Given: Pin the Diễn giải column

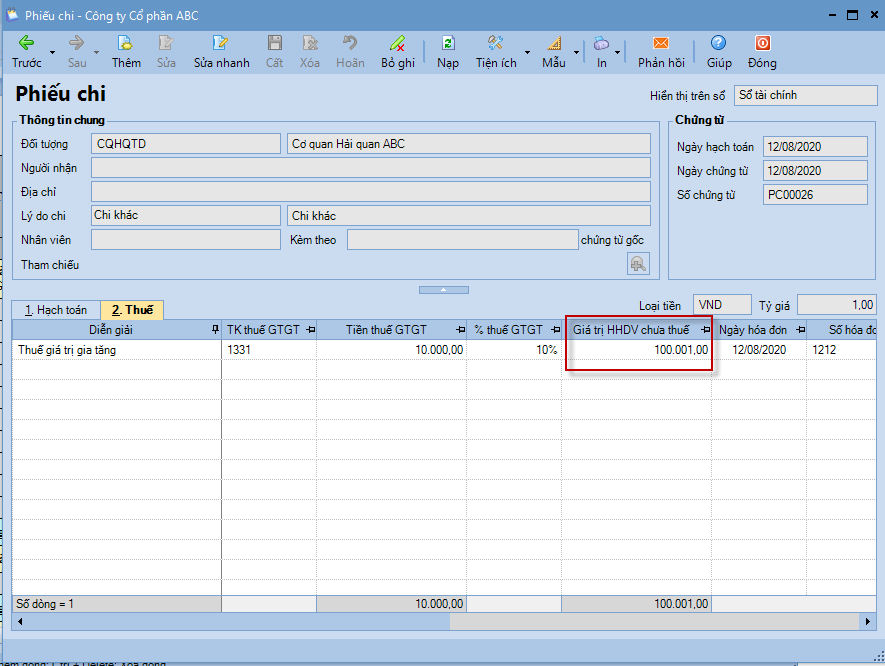Looking at the screenshot, I should [215, 330].
